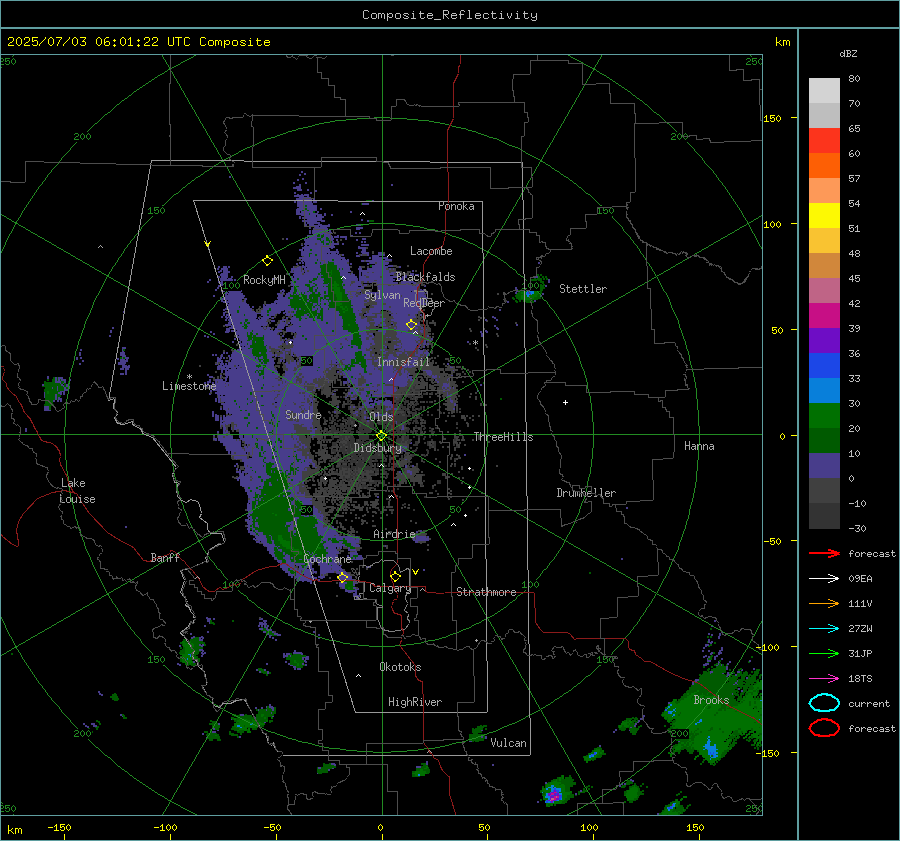Click the Okotoks label
This screenshot has width=900, height=841.
(400, 667)
